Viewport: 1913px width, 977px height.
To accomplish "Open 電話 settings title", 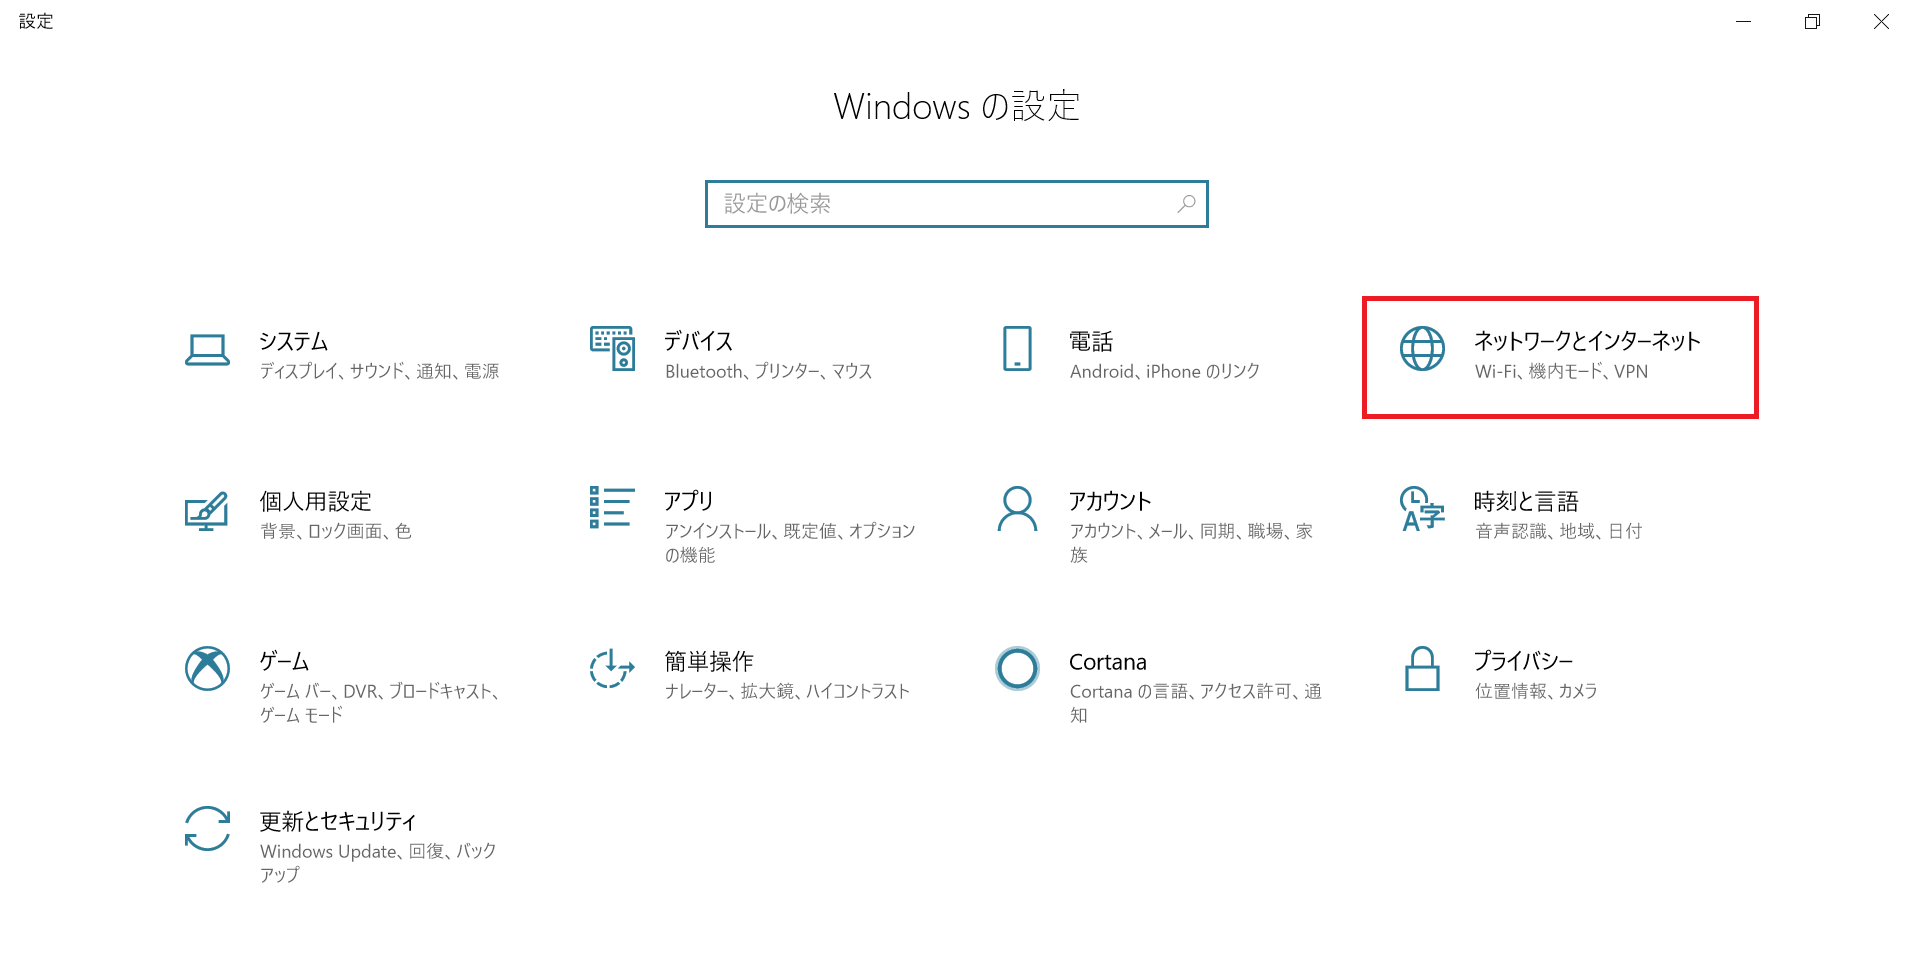I will point(1091,341).
